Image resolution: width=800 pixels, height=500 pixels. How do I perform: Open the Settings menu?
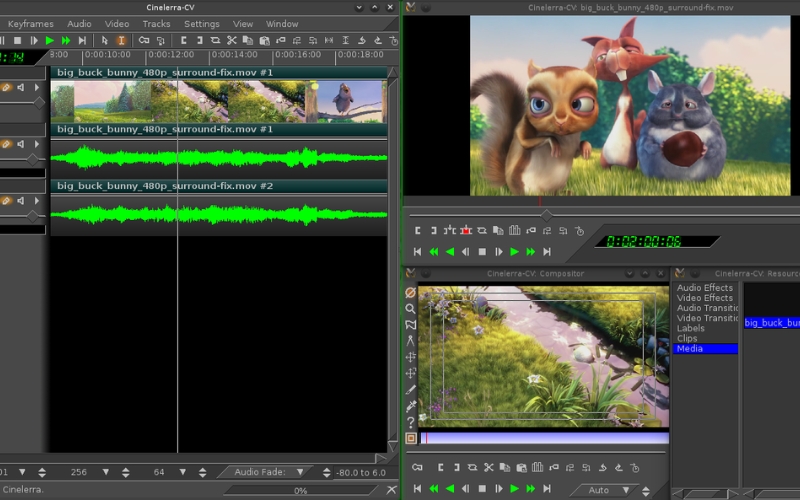coord(202,24)
